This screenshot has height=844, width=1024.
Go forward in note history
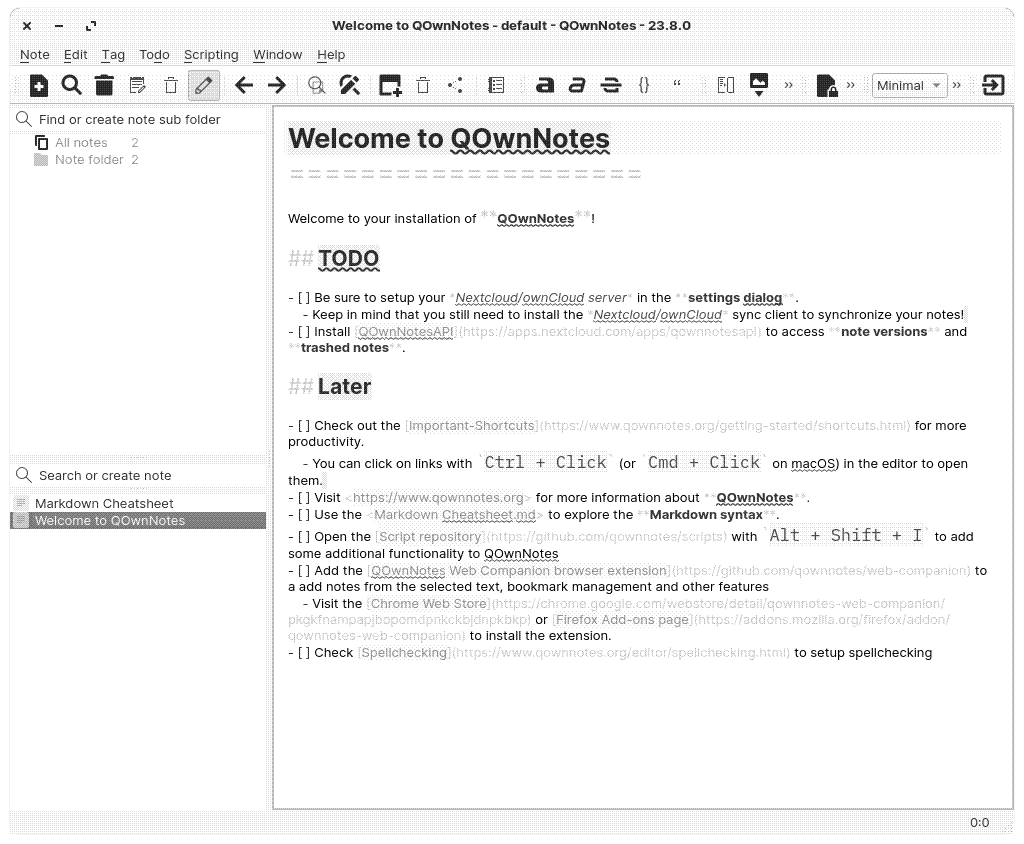click(x=277, y=86)
